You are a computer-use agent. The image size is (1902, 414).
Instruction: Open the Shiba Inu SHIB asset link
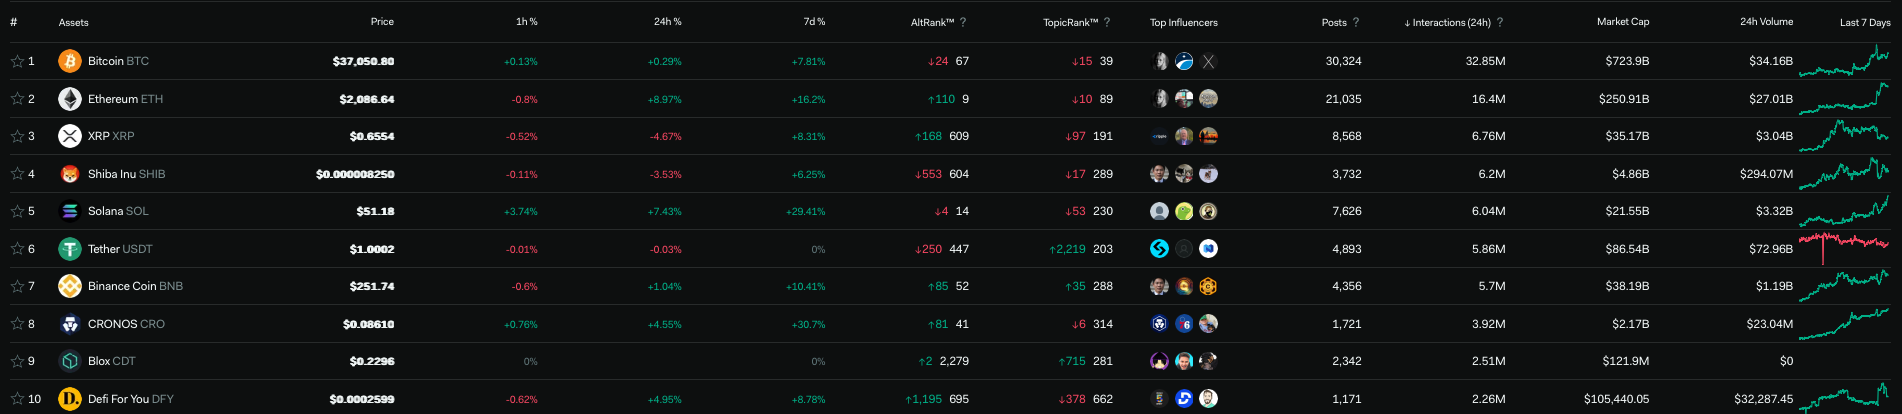pos(126,174)
